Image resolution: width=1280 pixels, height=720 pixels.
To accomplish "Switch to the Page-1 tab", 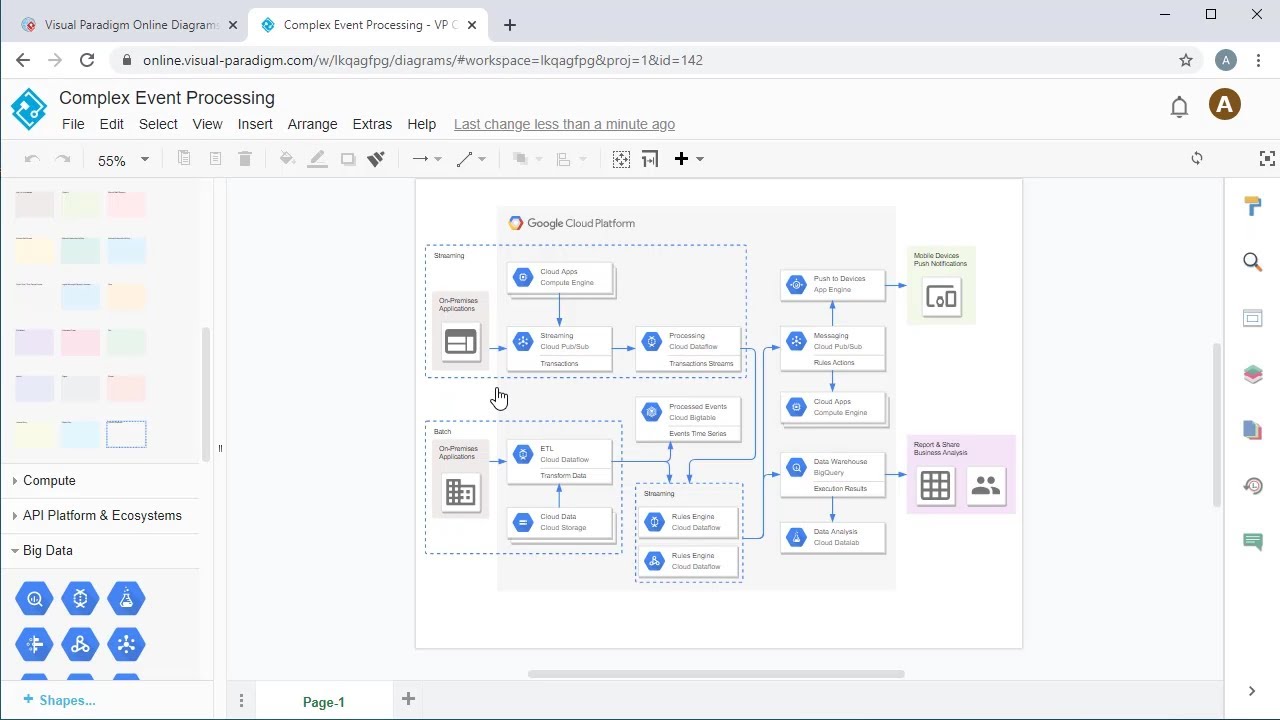I will [x=324, y=702].
